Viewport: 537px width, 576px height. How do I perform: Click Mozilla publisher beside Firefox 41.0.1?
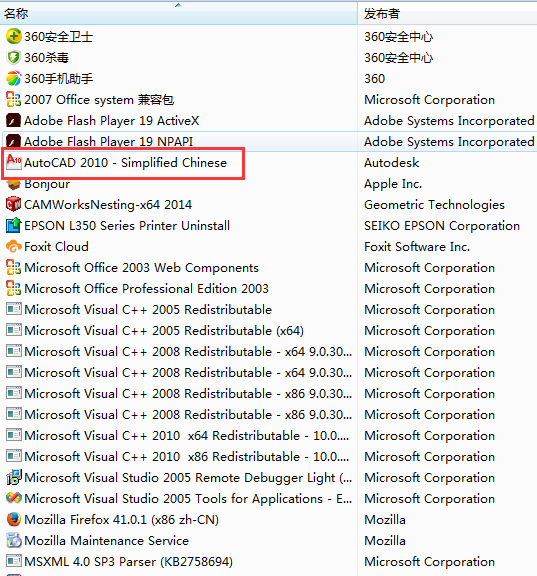(385, 519)
